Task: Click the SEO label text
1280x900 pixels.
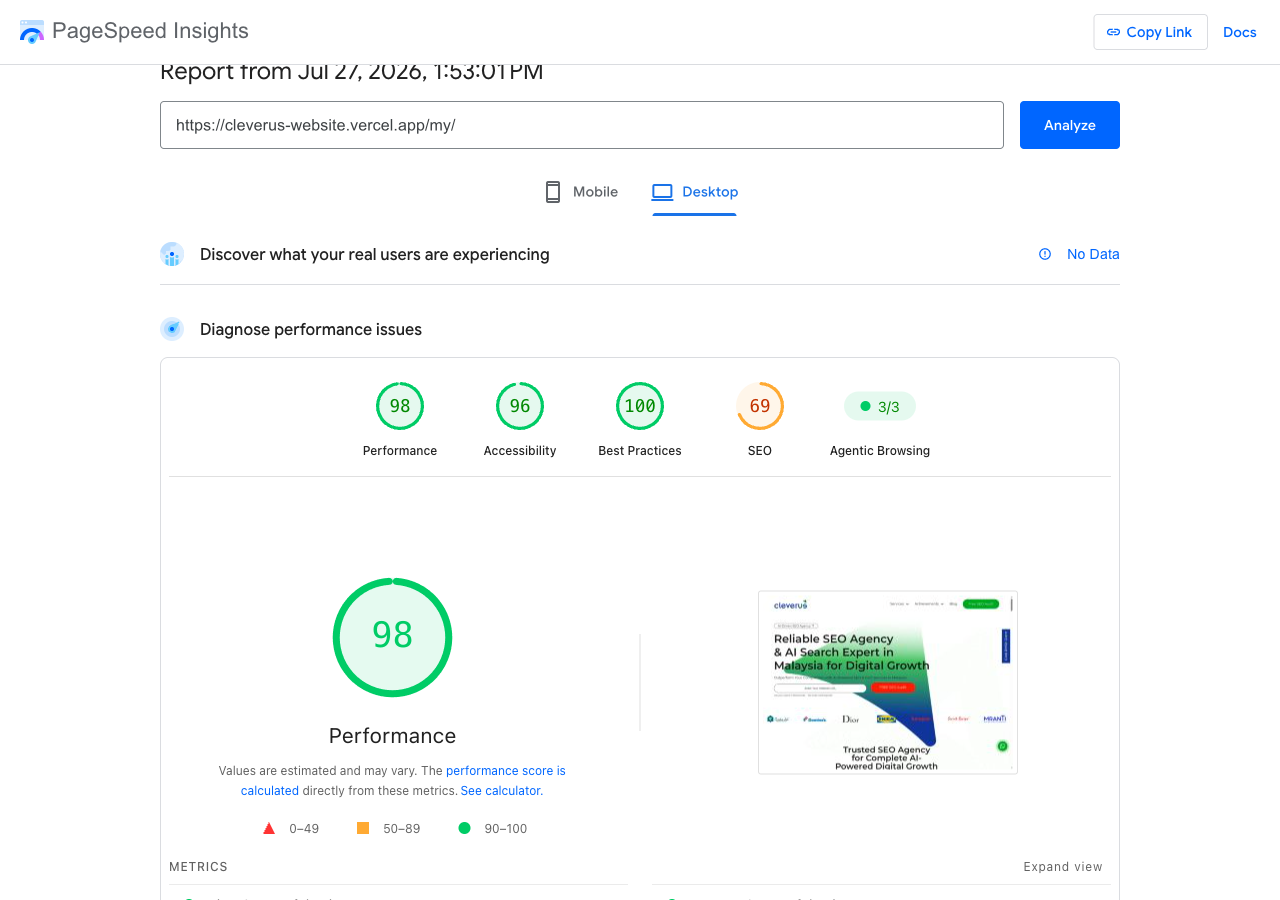Action: tap(760, 451)
